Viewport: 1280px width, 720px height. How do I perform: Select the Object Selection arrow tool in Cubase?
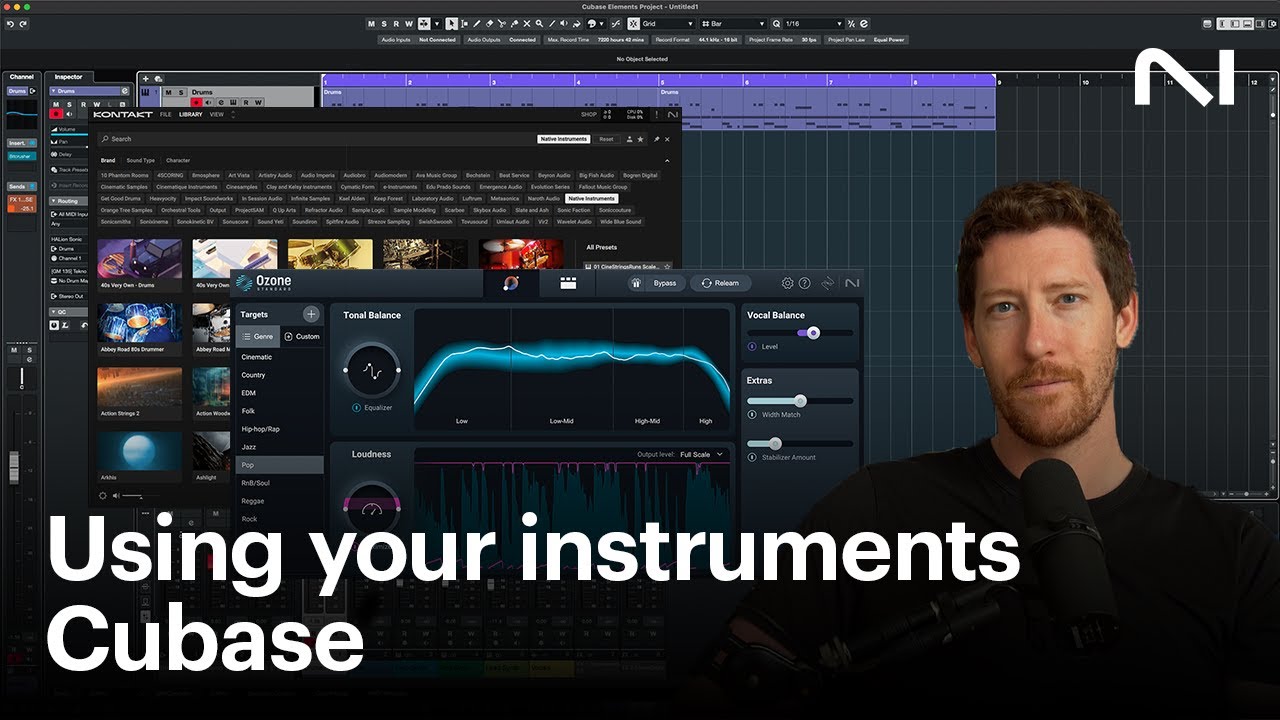pyautogui.click(x=451, y=23)
